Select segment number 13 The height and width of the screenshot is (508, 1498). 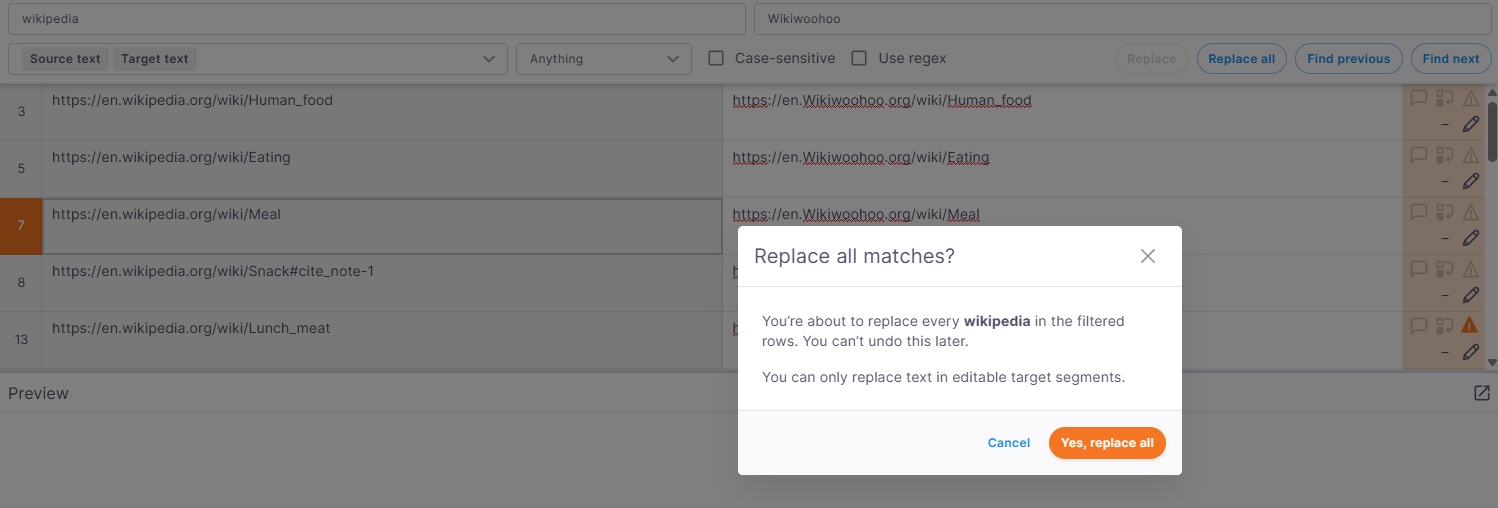21,340
